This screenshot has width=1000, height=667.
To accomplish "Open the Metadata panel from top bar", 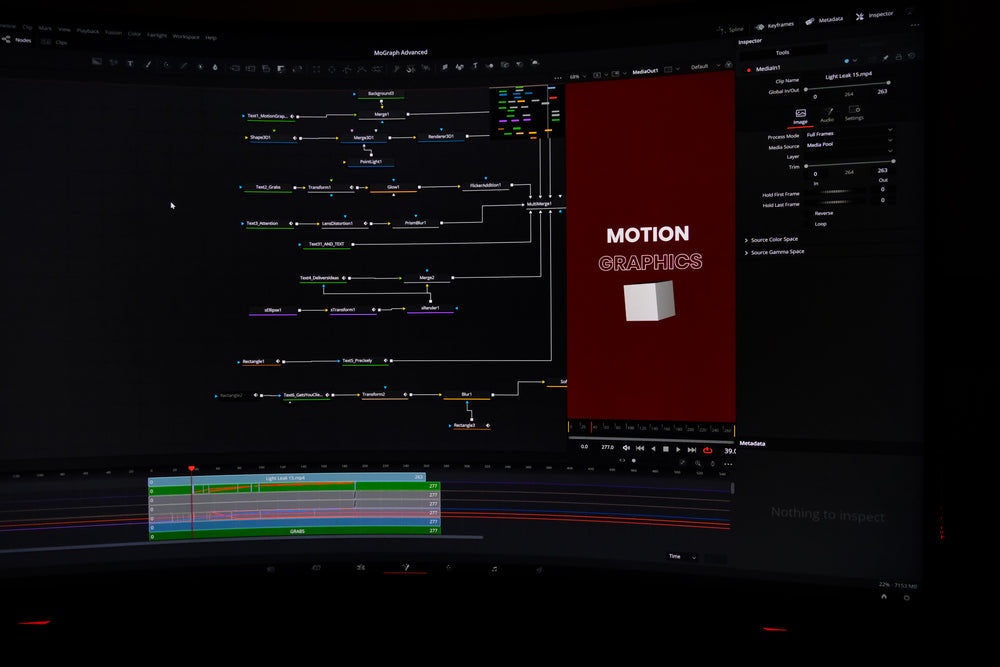I will click(x=826, y=20).
